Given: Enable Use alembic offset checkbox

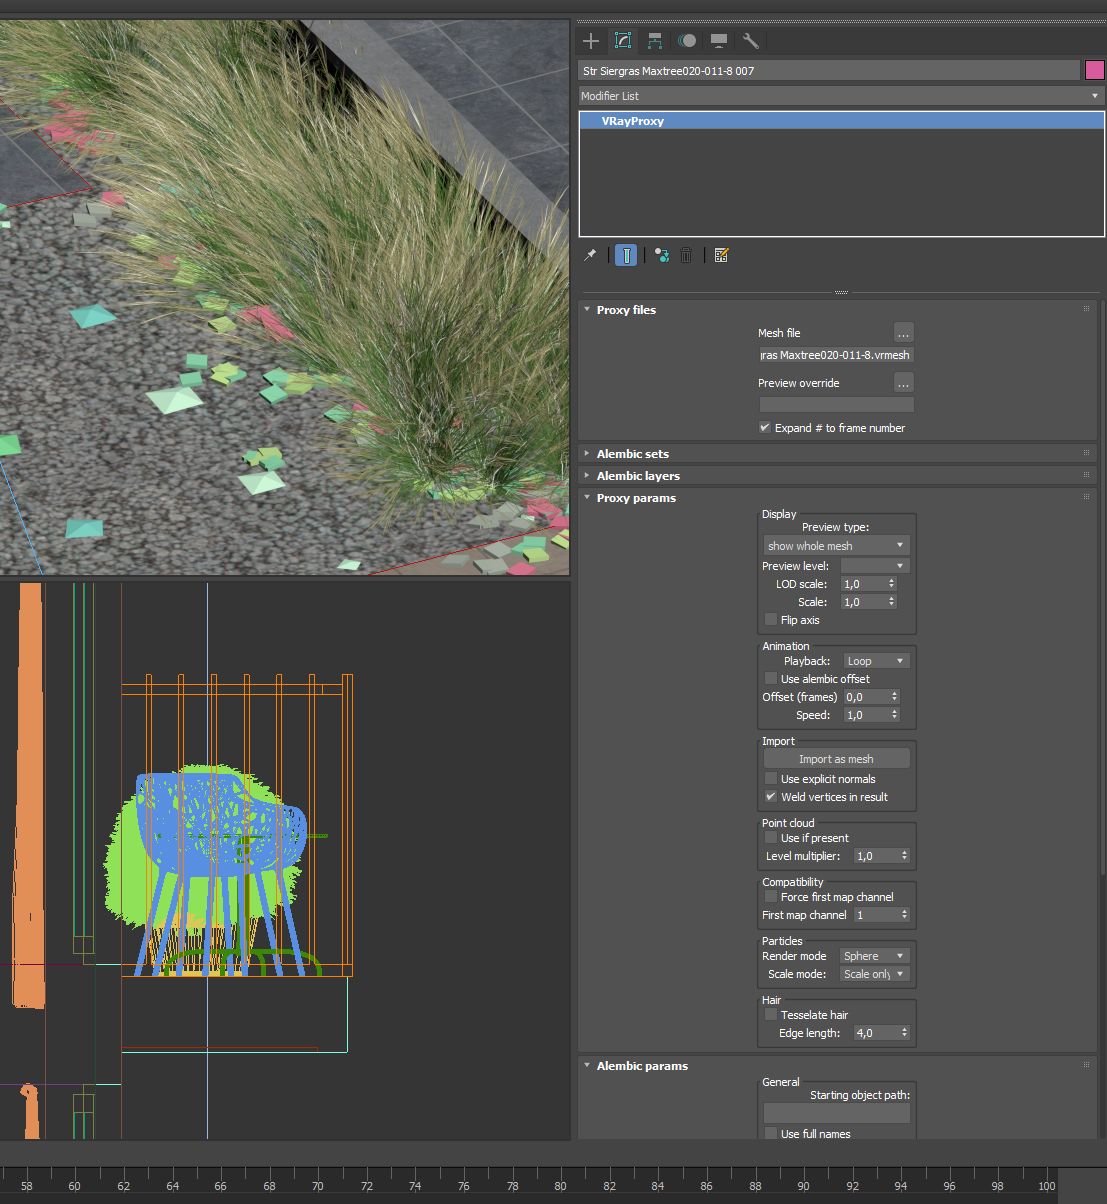Looking at the screenshot, I should [771, 679].
